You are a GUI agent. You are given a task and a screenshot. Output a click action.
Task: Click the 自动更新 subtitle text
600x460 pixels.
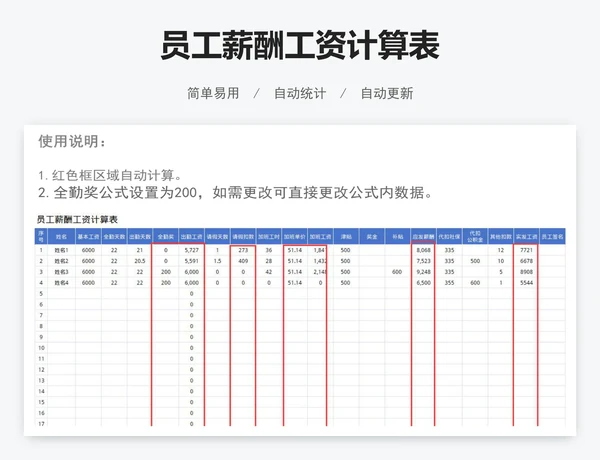point(387,93)
